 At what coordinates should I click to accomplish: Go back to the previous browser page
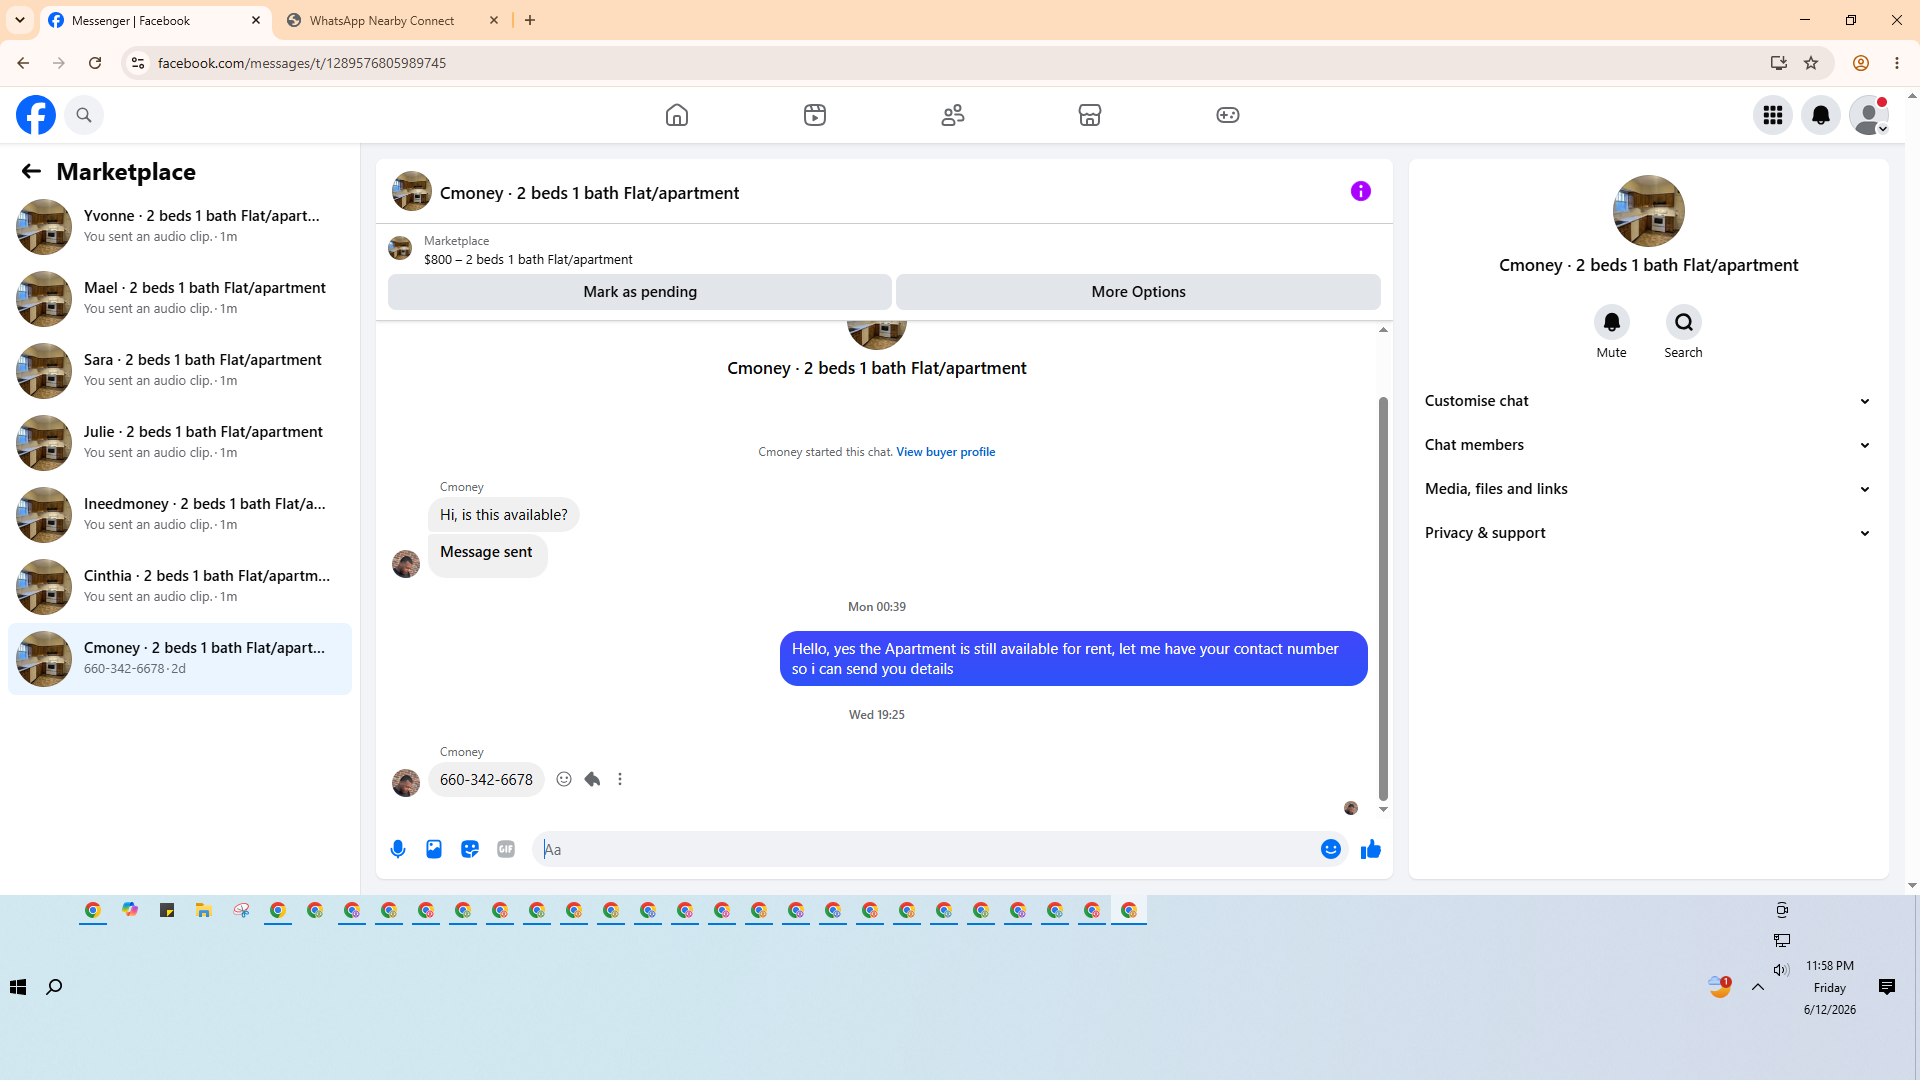click(x=23, y=63)
